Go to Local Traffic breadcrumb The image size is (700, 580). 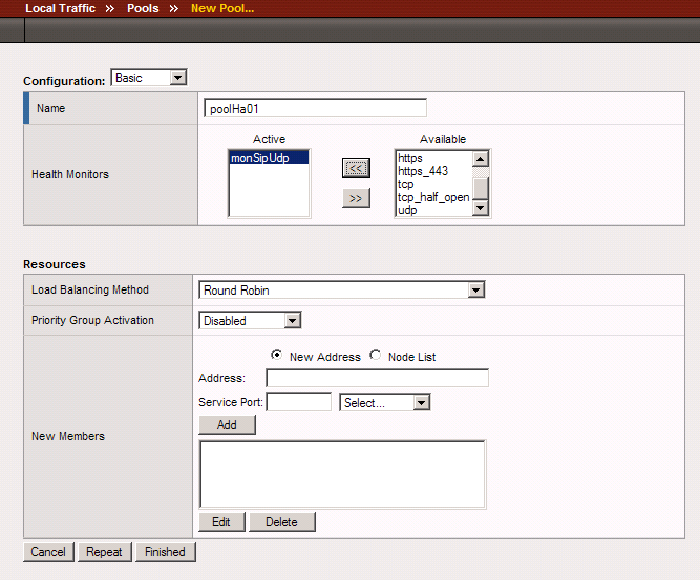pos(60,8)
